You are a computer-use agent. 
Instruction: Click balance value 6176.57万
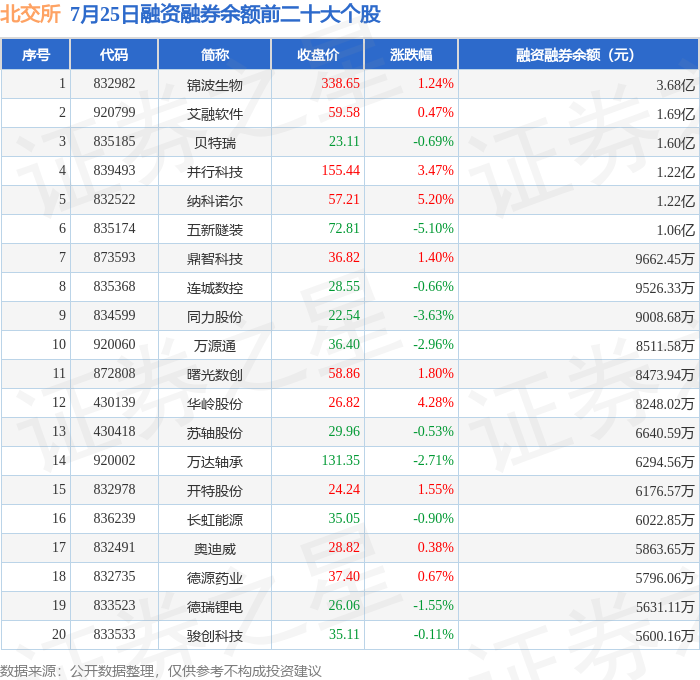pyautogui.click(x=665, y=491)
